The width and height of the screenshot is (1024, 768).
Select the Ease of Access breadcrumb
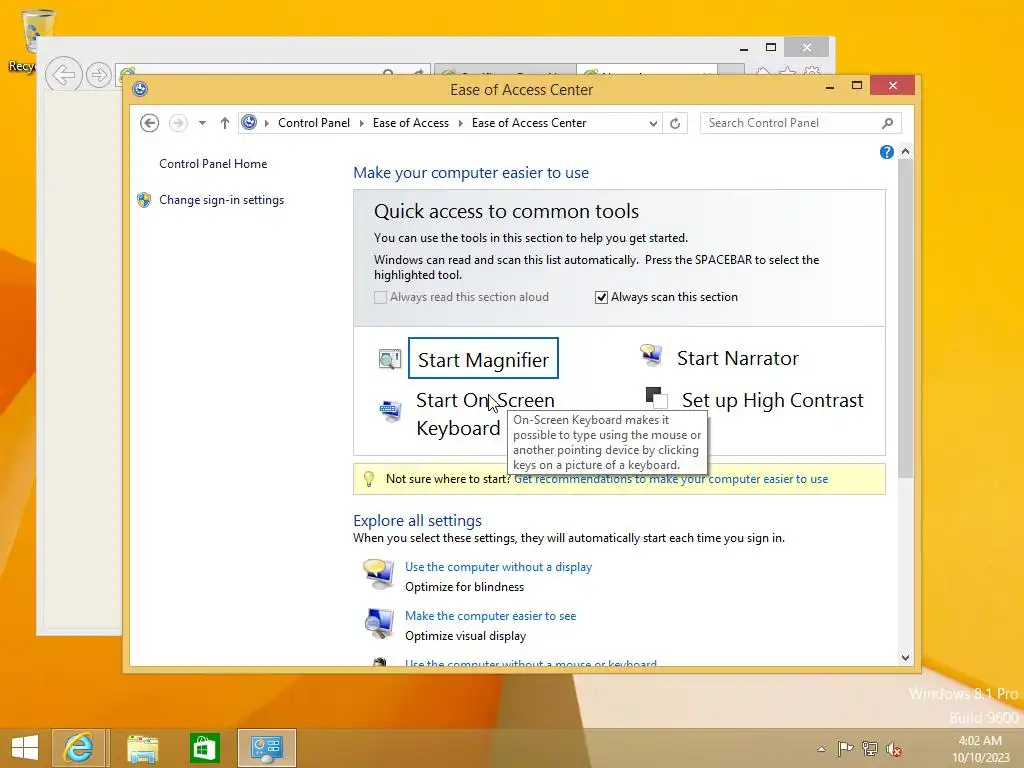tap(411, 123)
